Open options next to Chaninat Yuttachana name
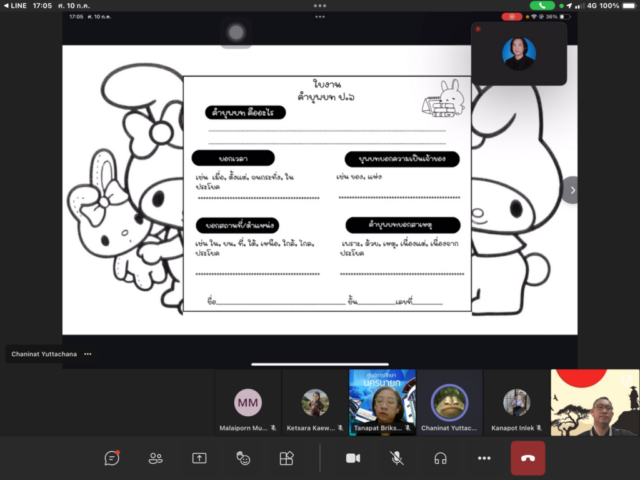This screenshot has height=480, width=640. point(88,354)
